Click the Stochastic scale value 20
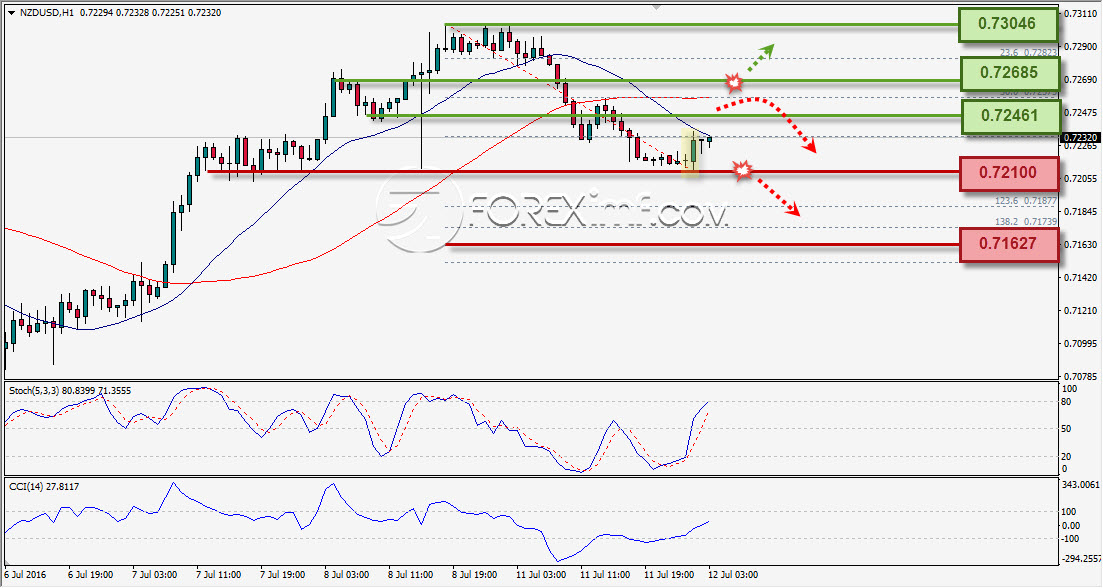This screenshot has width=1103, height=588. 1066,456
